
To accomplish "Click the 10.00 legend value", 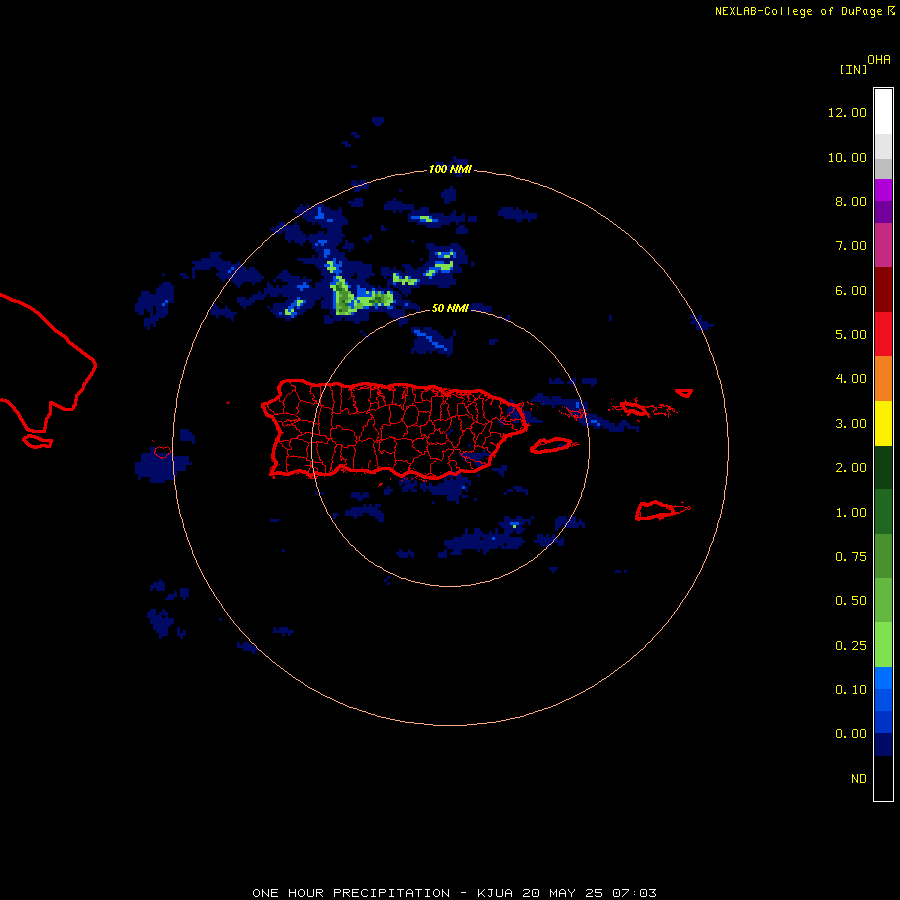I will (x=847, y=157).
